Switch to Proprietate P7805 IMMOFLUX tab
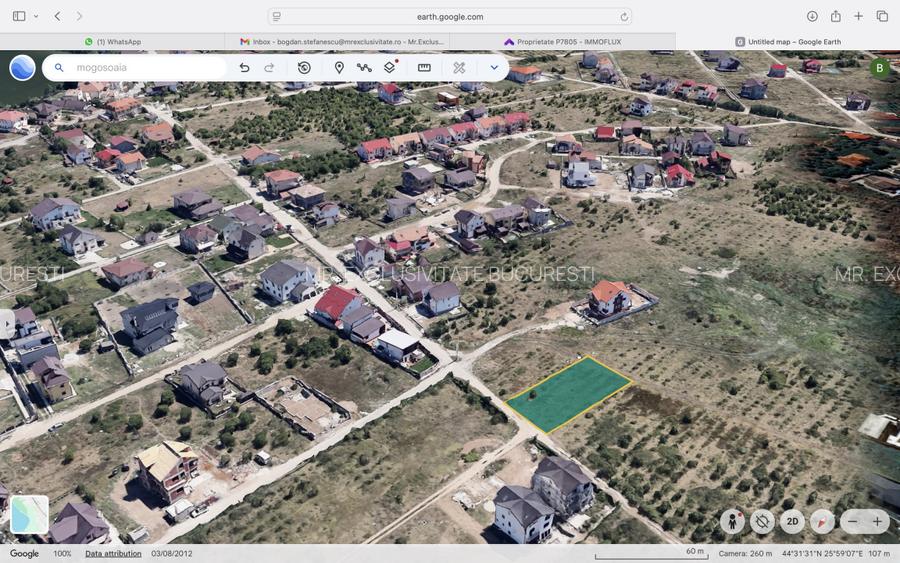The height and width of the screenshot is (563, 900). click(x=561, y=42)
